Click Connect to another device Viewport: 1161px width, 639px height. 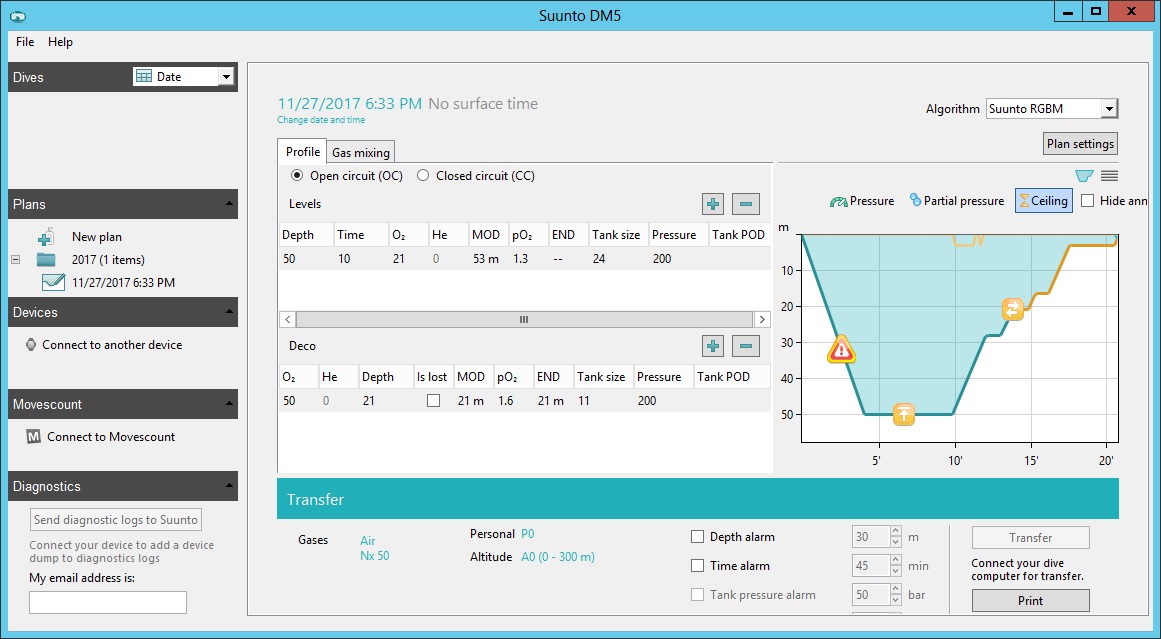112,344
